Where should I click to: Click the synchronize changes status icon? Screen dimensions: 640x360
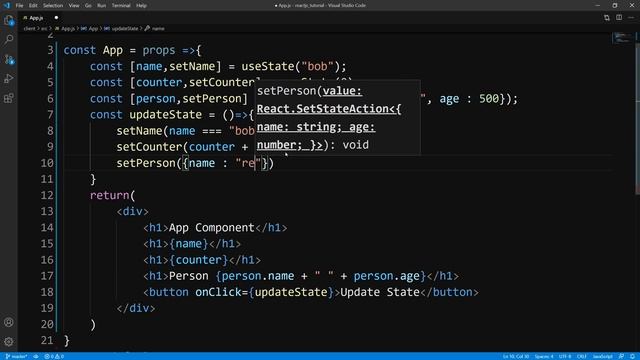[x=36, y=356]
